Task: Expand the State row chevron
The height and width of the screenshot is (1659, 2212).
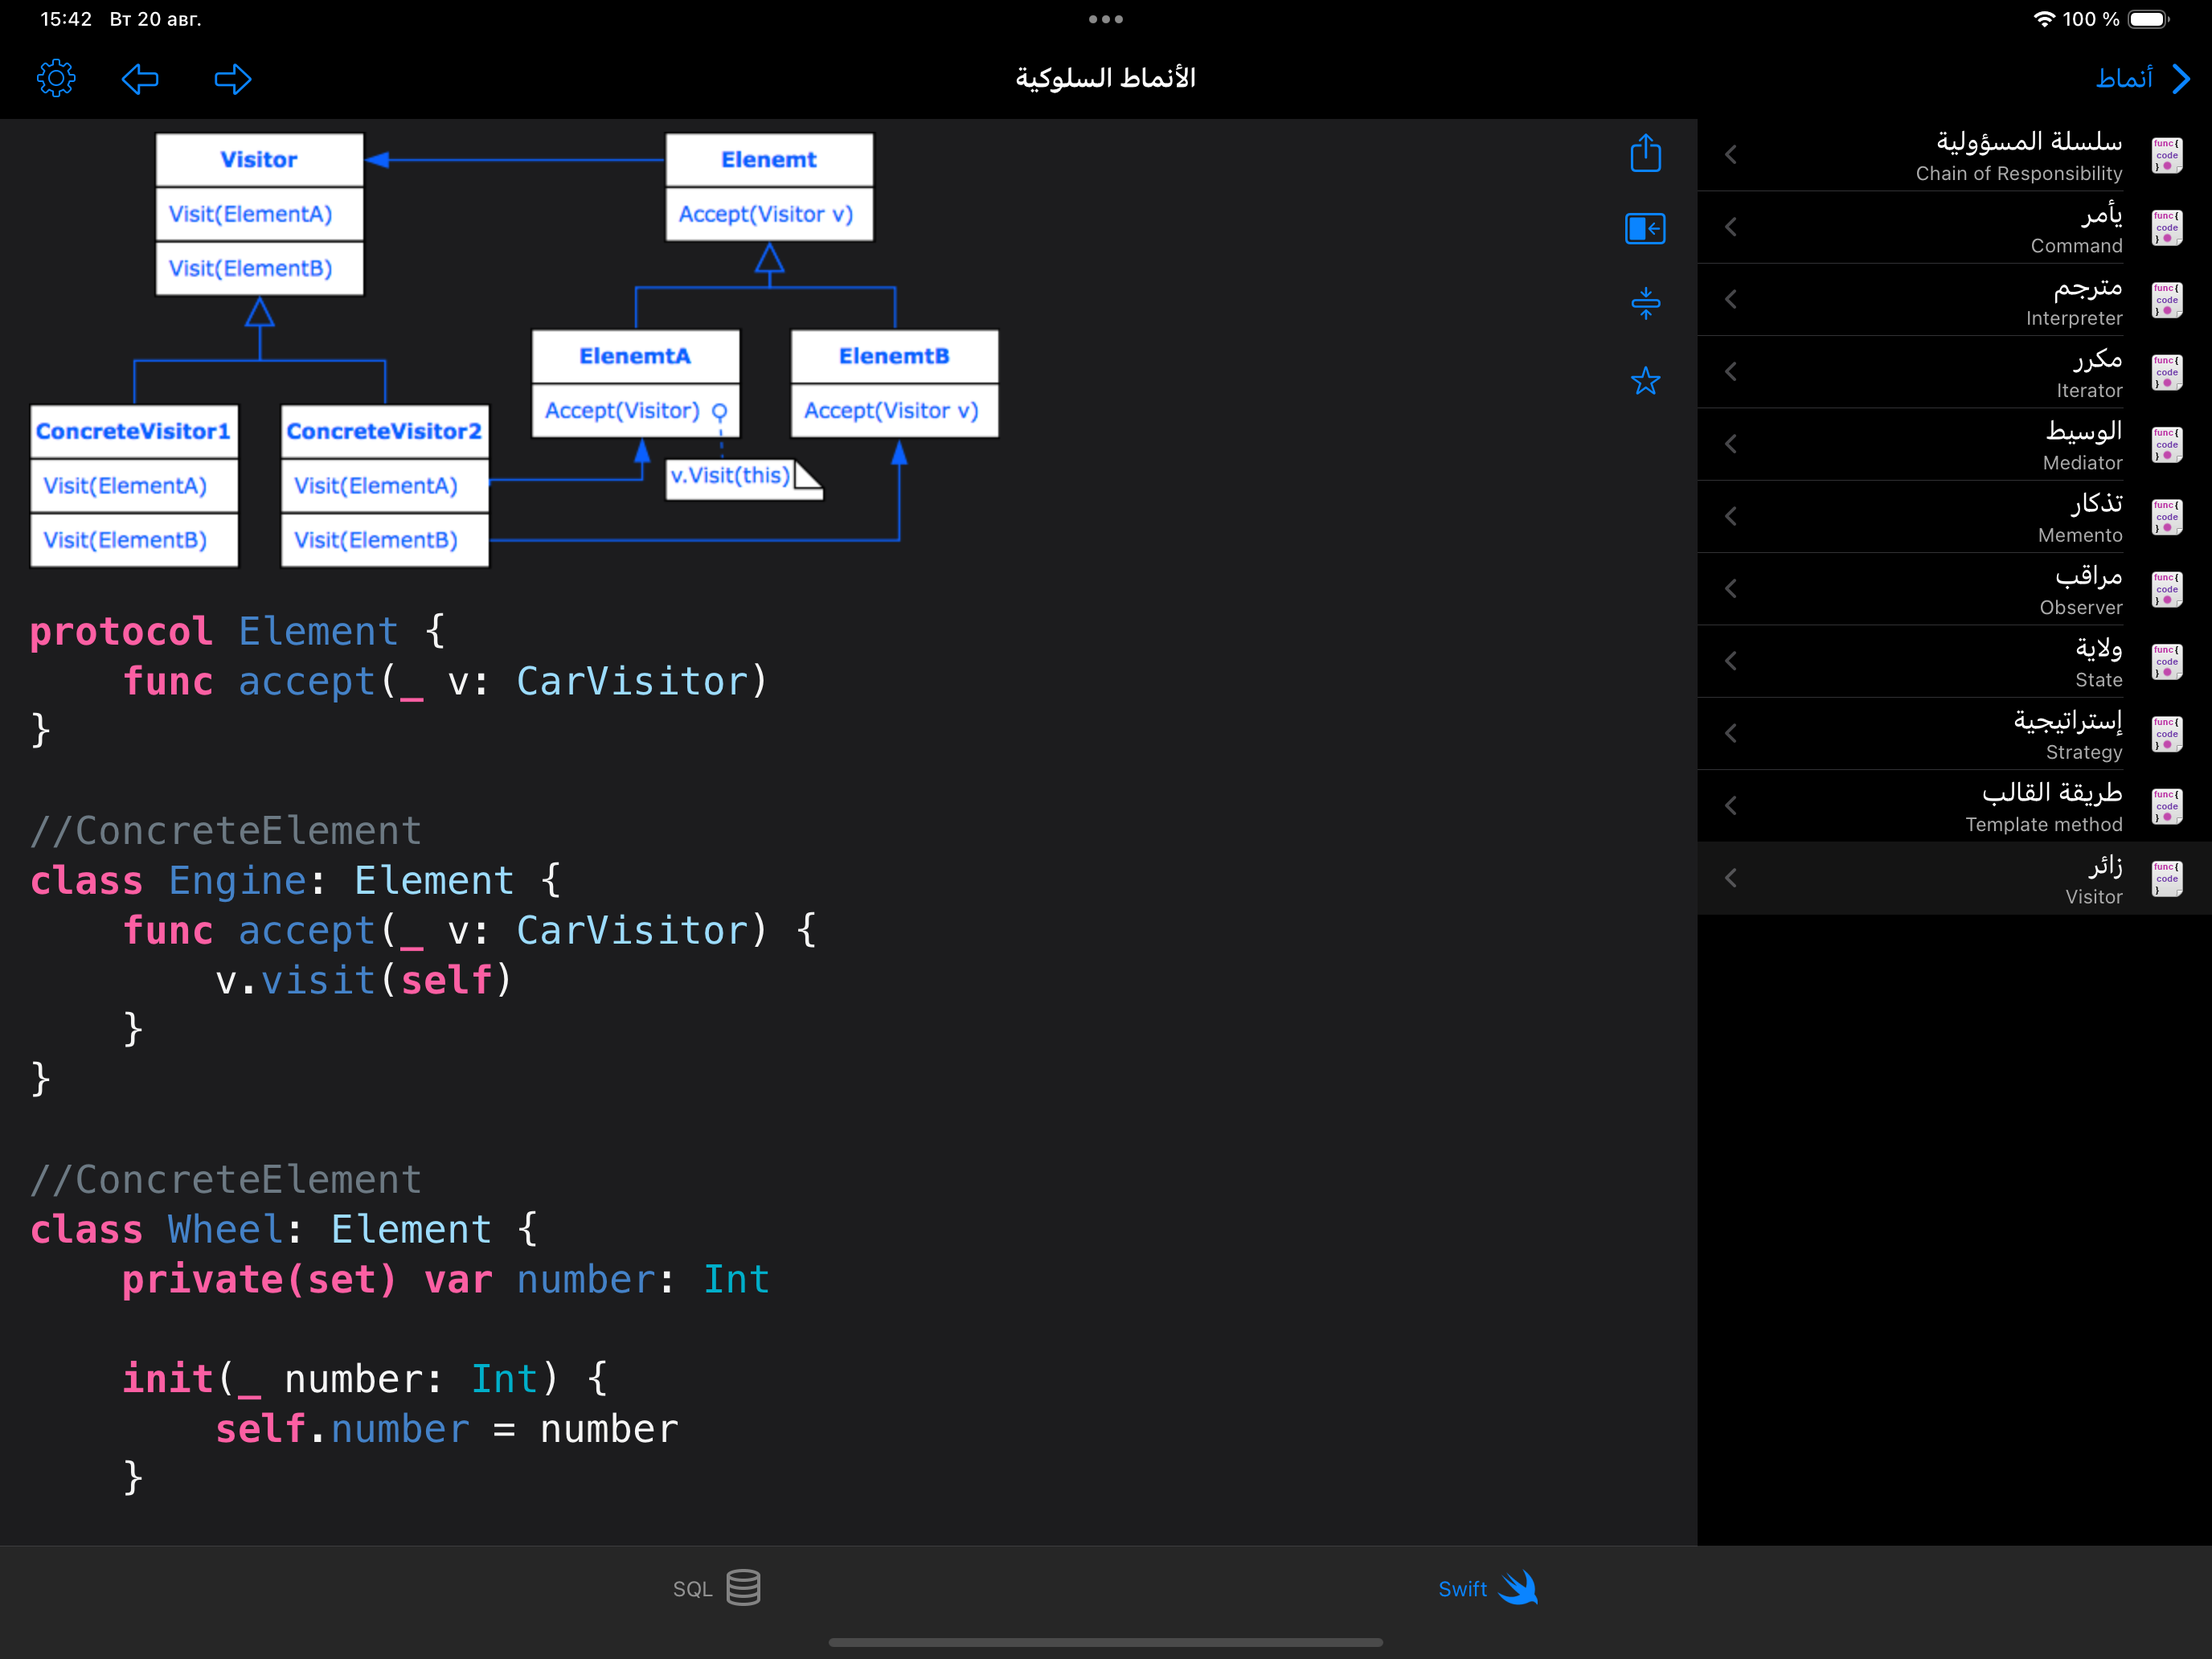Action: coord(1731,661)
